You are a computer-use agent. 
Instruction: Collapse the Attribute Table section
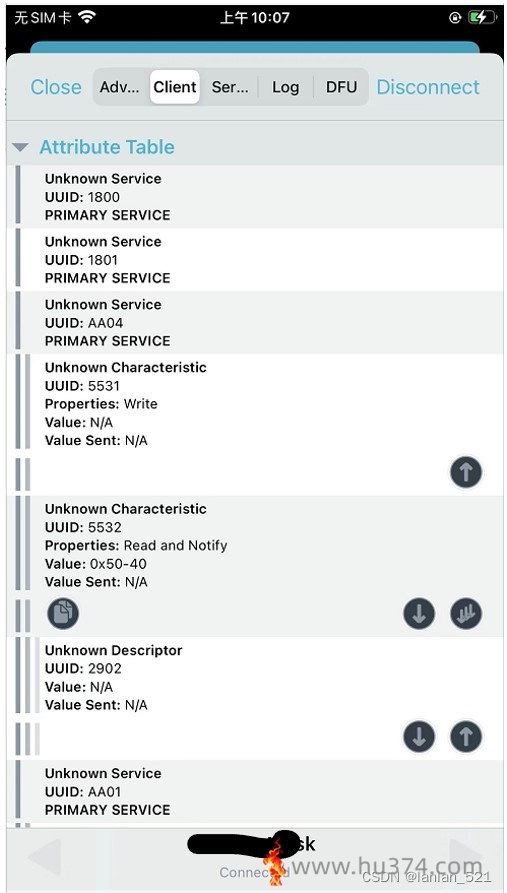point(21,148)
